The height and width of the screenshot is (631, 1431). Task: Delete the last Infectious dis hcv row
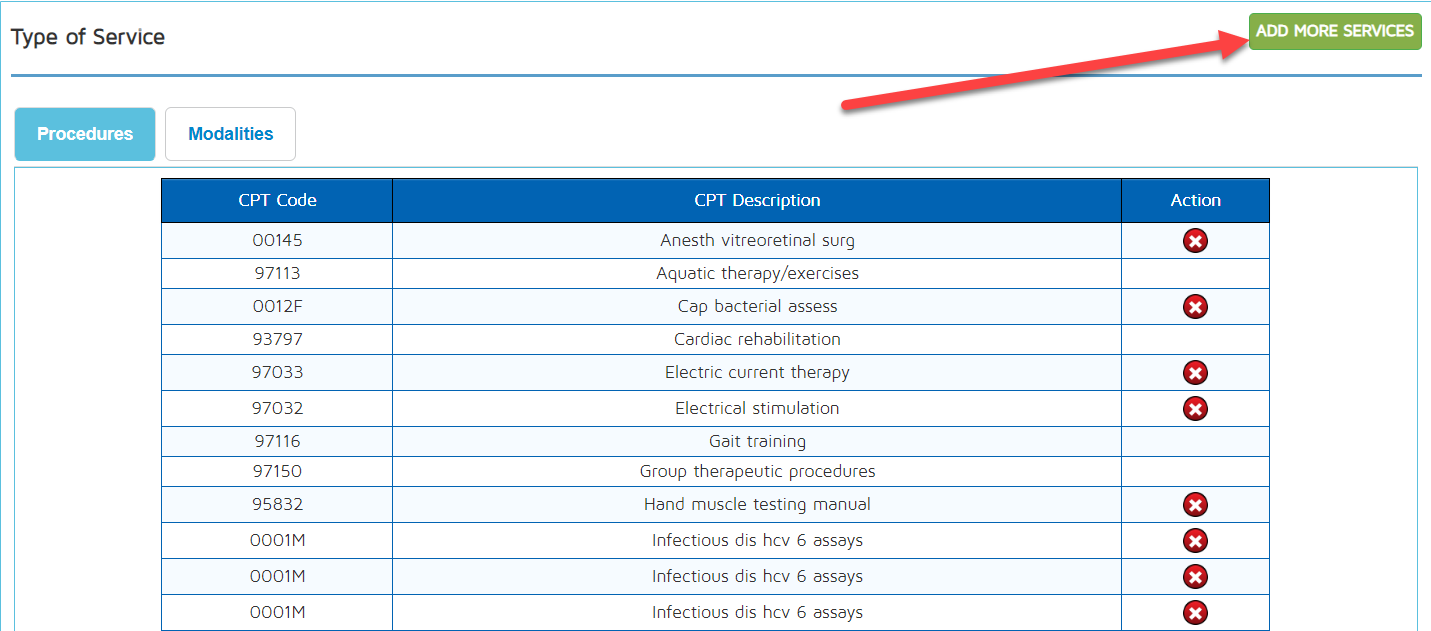click(x=1195, y=613)
